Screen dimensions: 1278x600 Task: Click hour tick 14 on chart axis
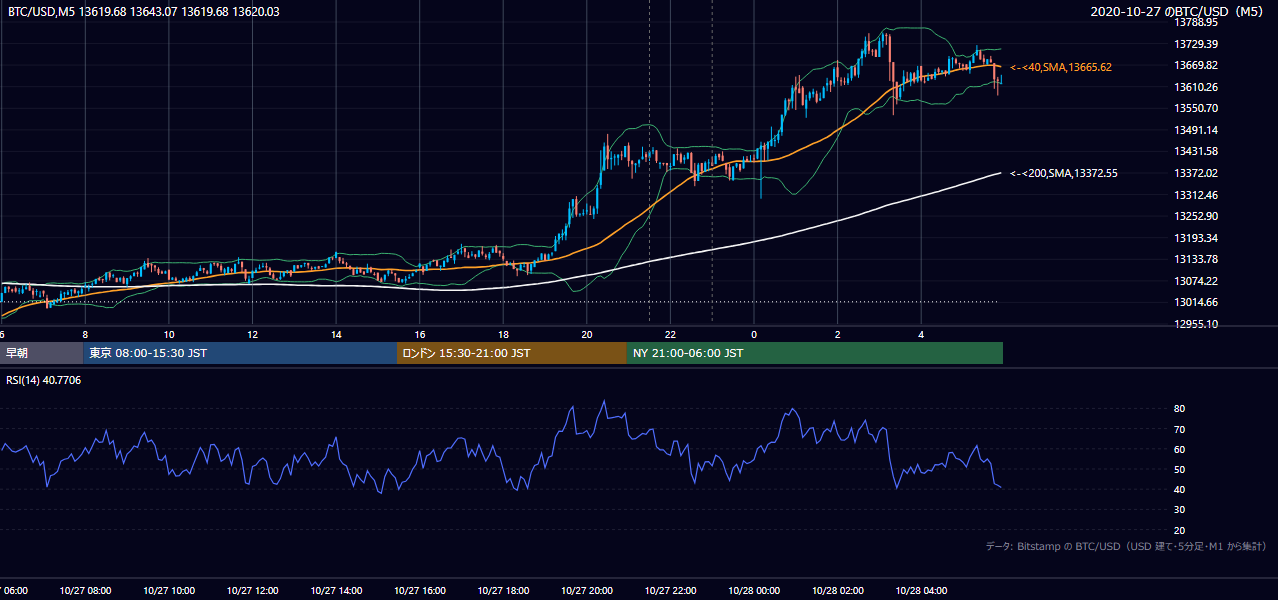pyautogui.click(x=336, y=335)
